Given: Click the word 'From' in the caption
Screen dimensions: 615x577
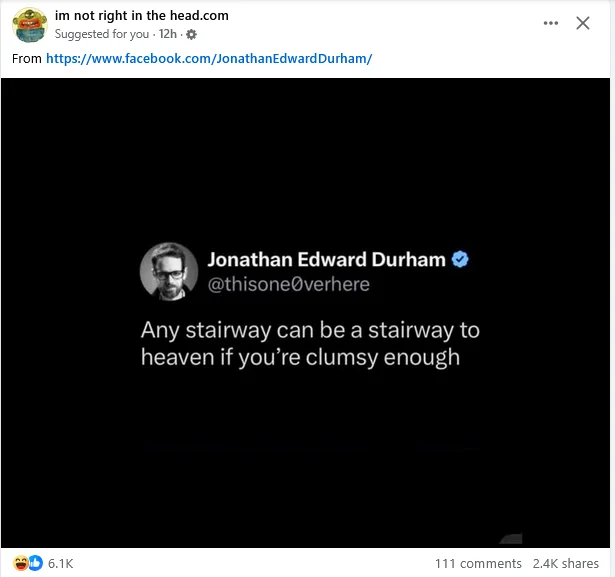Looking at the screenshot, I should coord(27,58).
